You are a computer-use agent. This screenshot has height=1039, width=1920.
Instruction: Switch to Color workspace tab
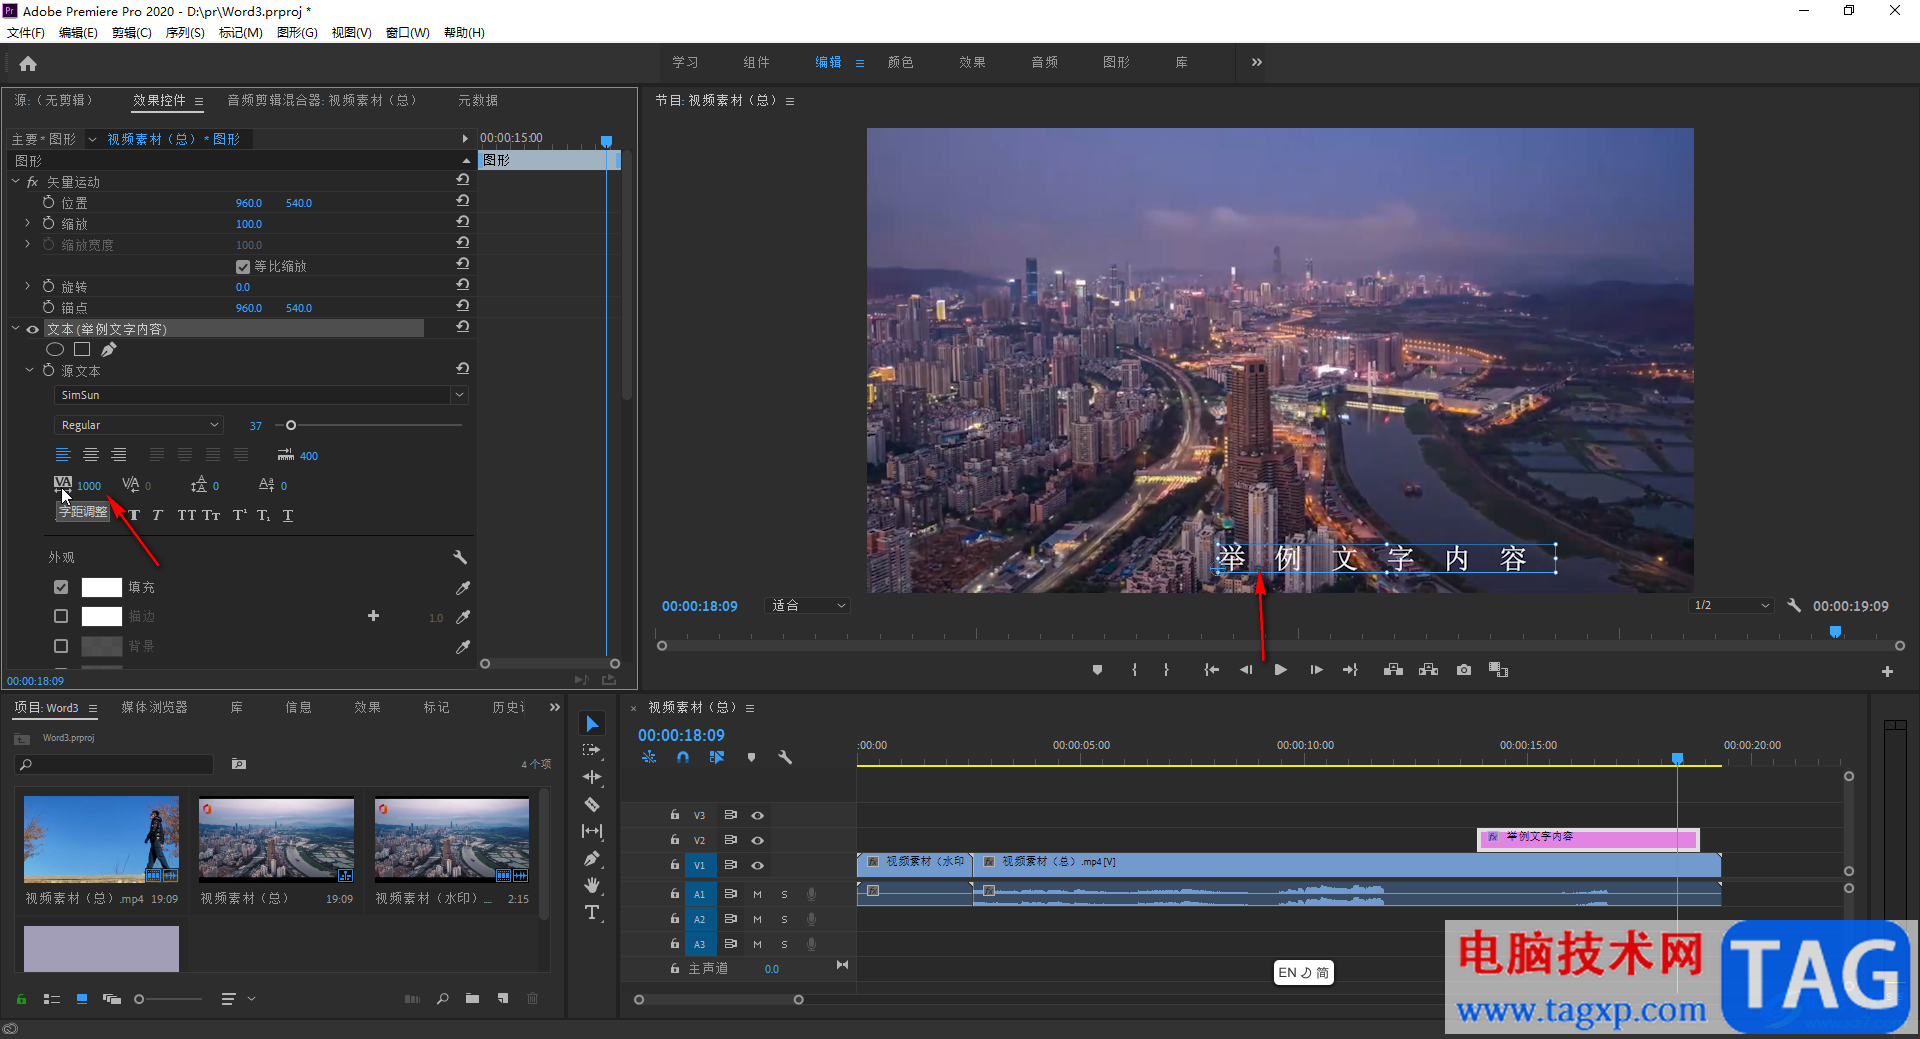pos(900,62)
